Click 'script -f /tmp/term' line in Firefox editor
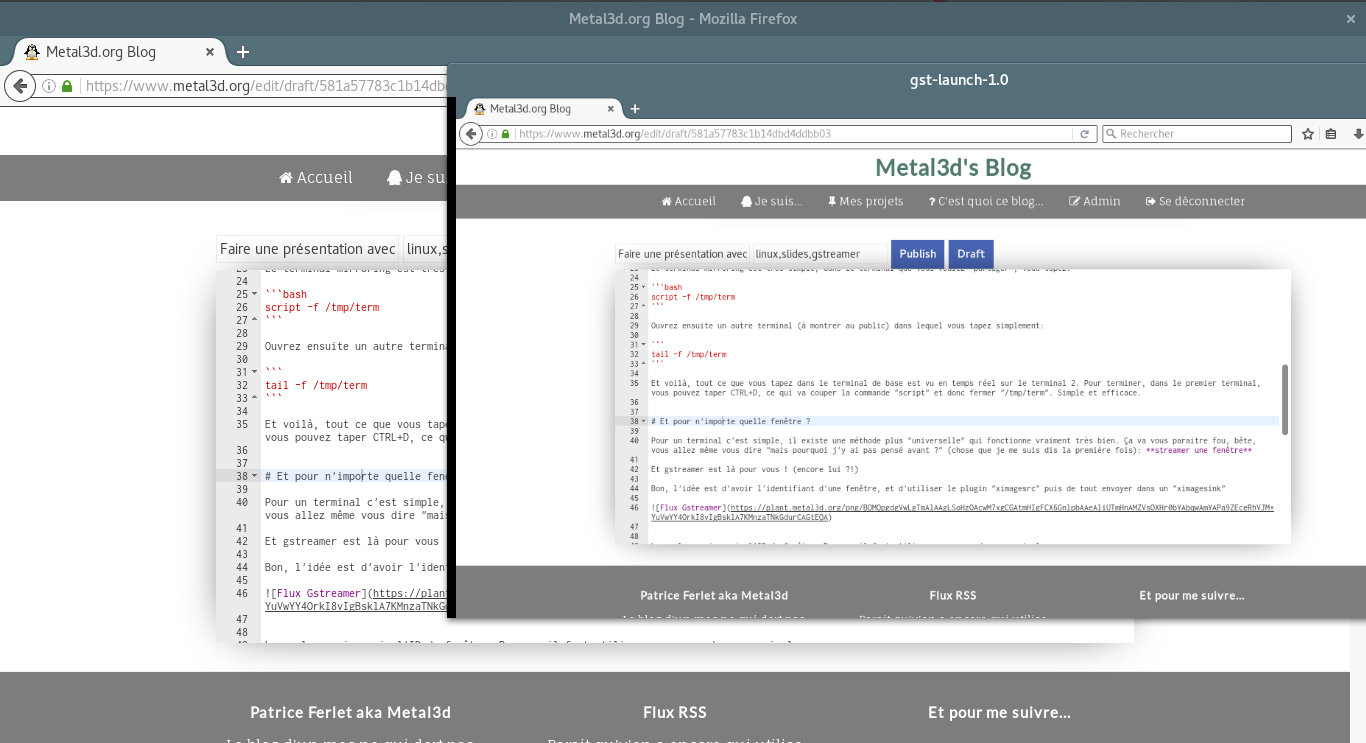Image resolution: width=1366 pixels, height=743 pixels. (322, 307)
